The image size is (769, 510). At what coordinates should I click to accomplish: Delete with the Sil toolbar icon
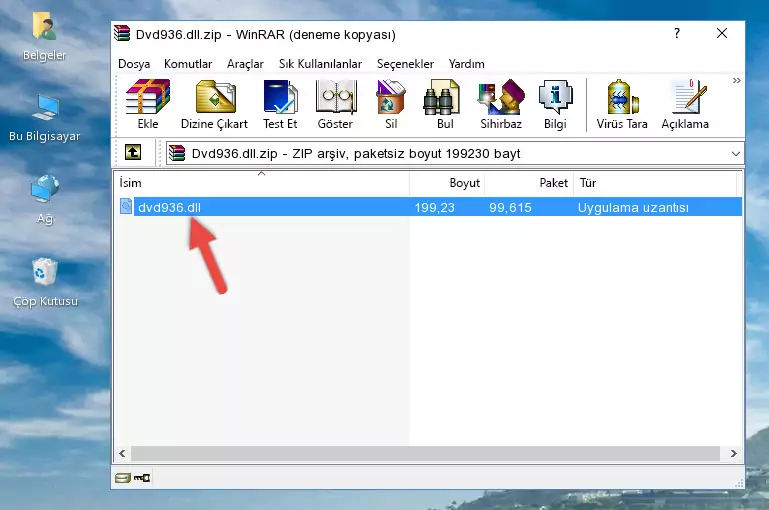pos(391,104)
